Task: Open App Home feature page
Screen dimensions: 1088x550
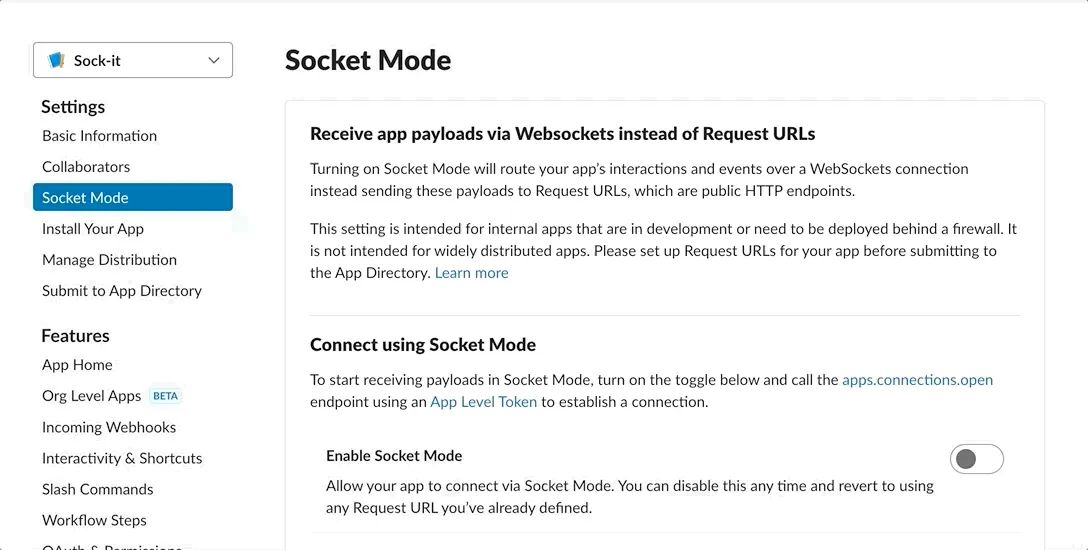Action: [x=77, y=365]
